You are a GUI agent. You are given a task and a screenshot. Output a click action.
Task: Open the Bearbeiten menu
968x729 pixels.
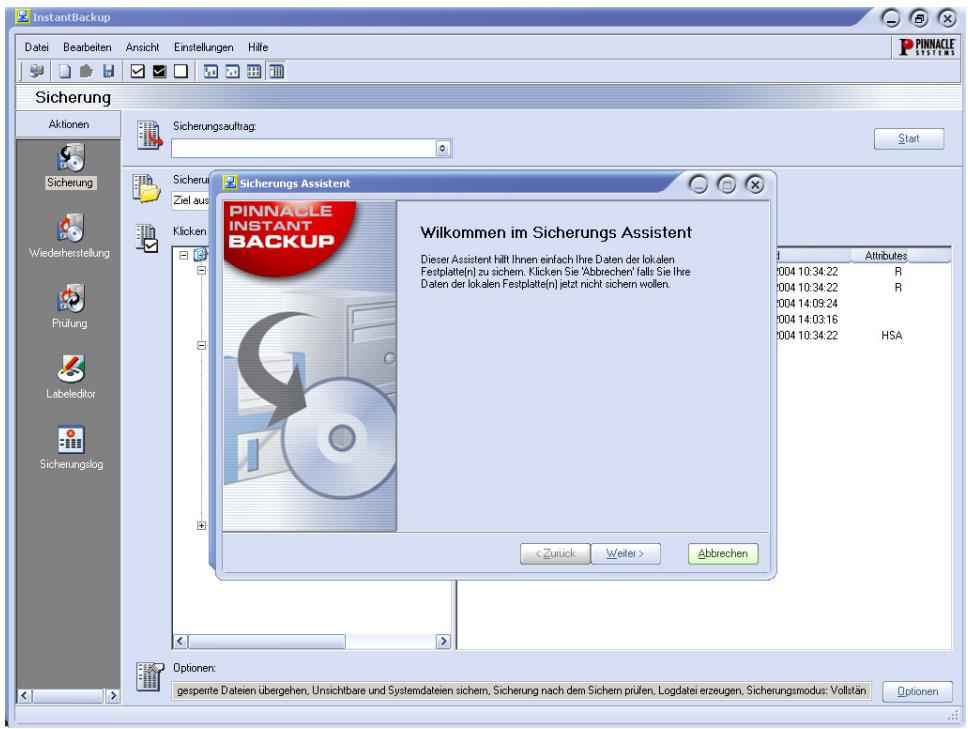click(87, 47)
